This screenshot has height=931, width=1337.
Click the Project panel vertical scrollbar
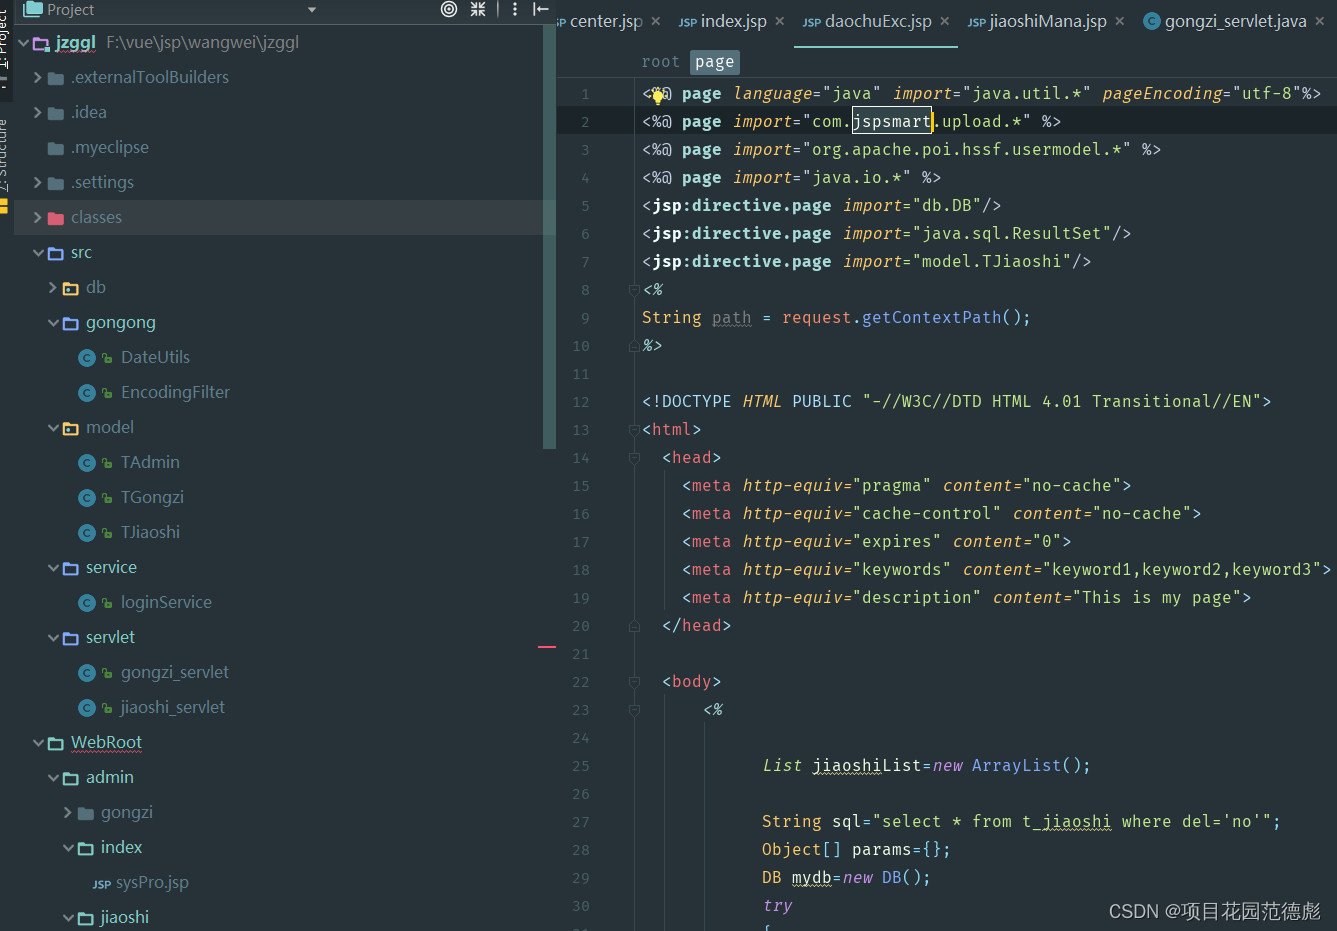pos(549,237)
